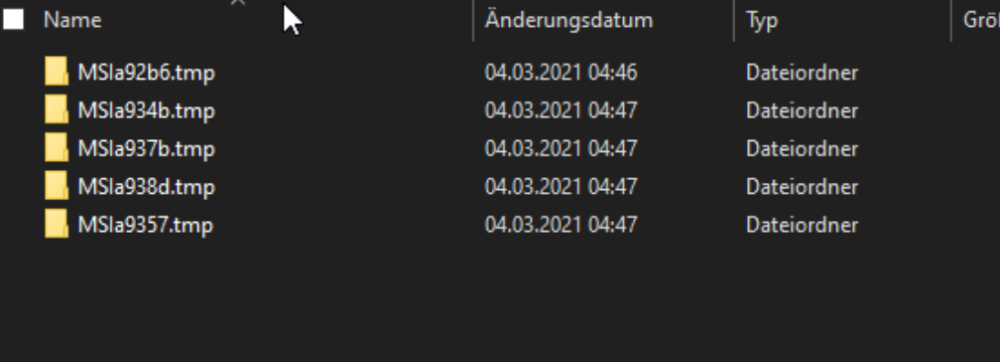
Task: Click the 04:46 date of MSIa92b6.tmp
Action: pos(612,73)
